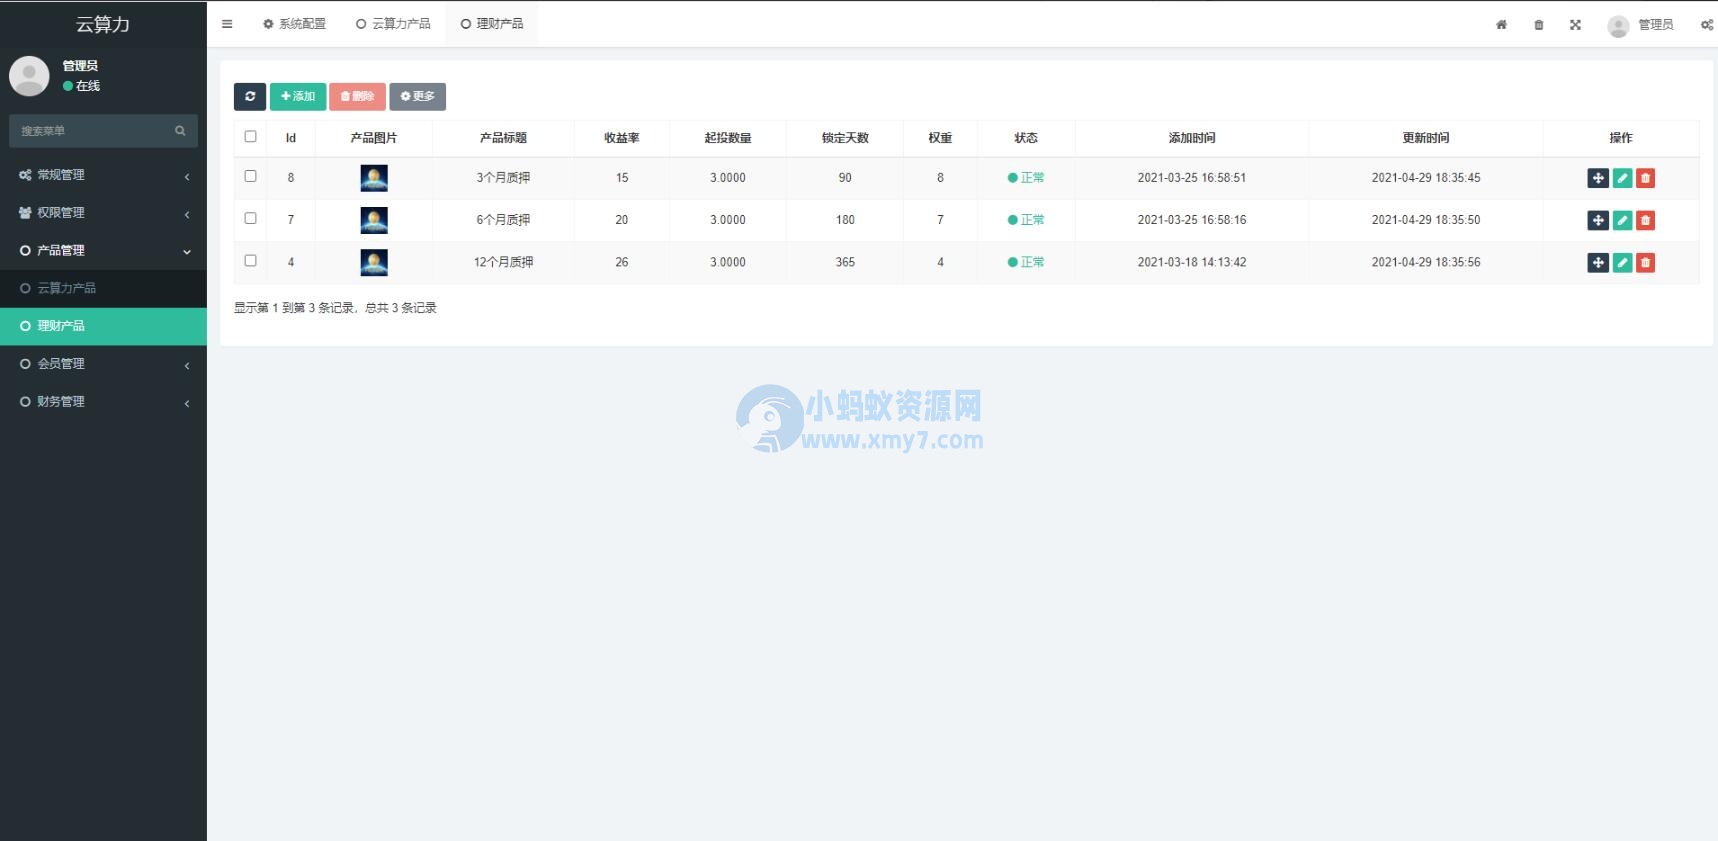Expand the 权限管理 sidebar menu
The height and width of the screenshot is (841, 1718).
click(x=103, y=213)
